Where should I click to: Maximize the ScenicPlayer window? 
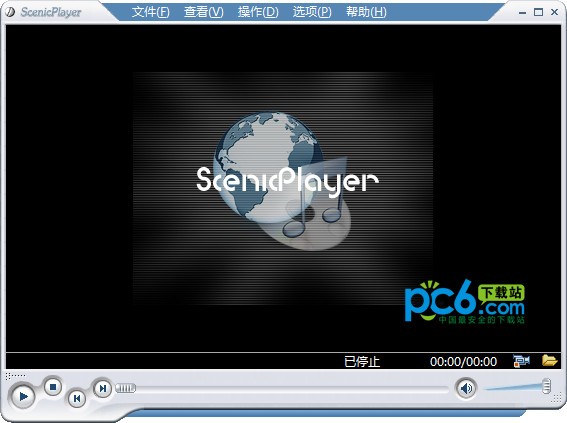tap(538, 12)
